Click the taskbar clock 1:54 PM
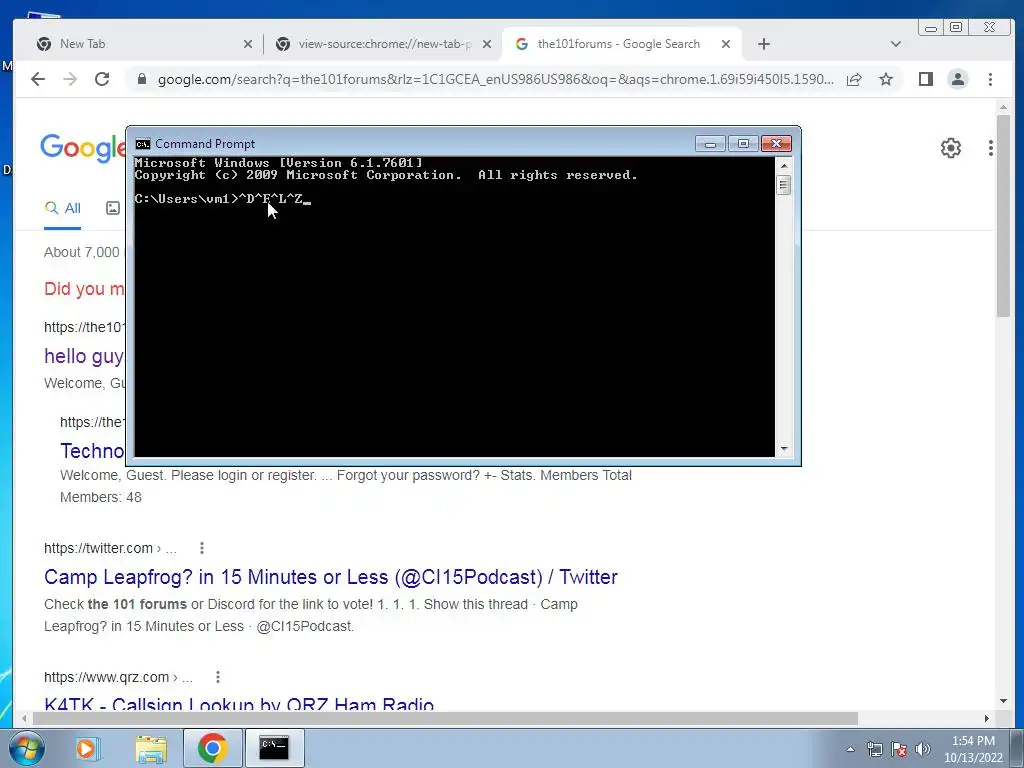 (x=973, y=741)
